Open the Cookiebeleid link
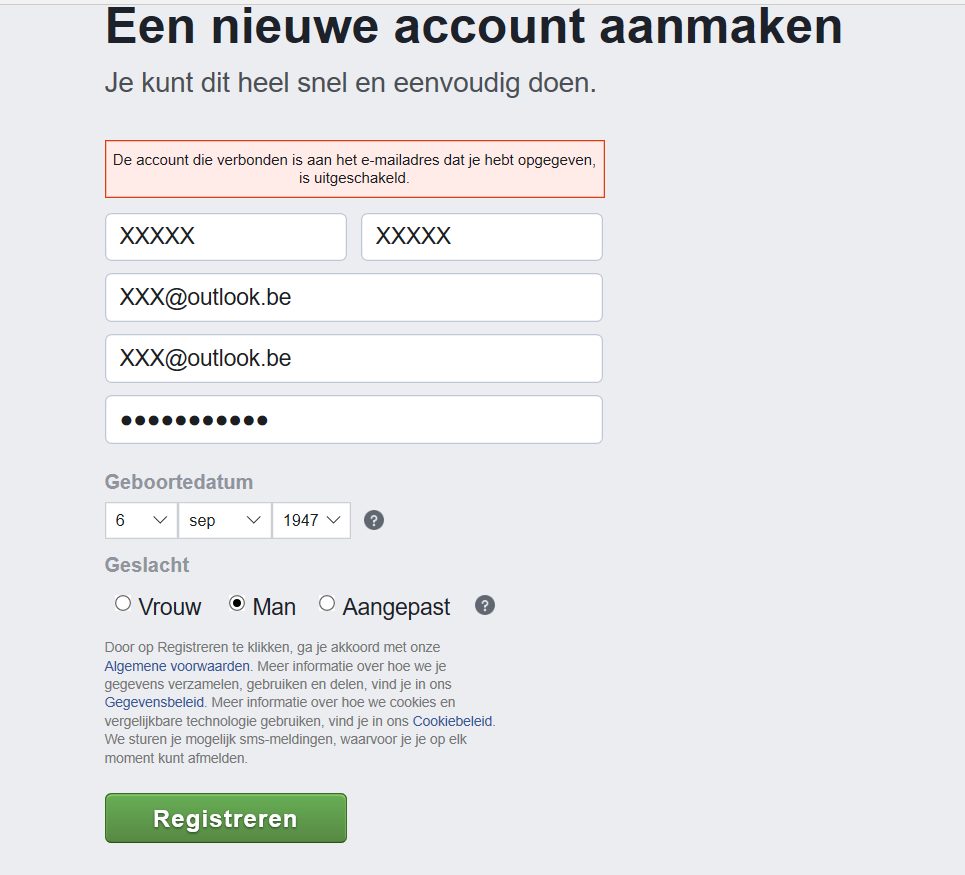Viewport: 965px width, 875px height. [453, 721]
